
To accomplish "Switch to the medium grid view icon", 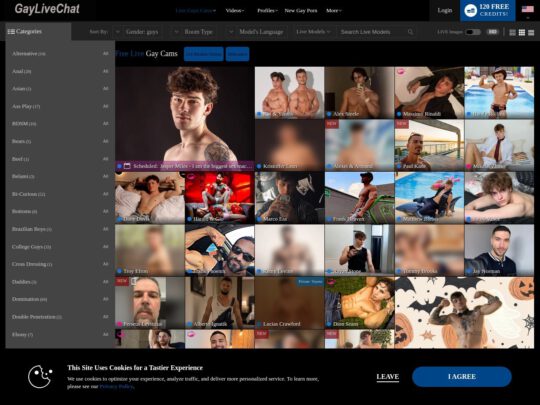I will tap(522, 32).
